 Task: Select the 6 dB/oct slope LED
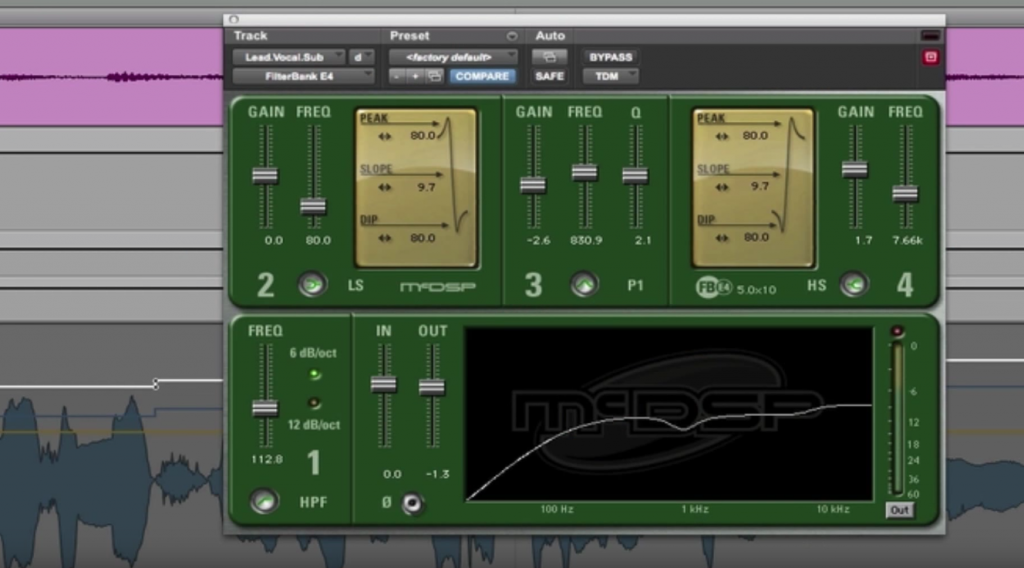(315, 375)
